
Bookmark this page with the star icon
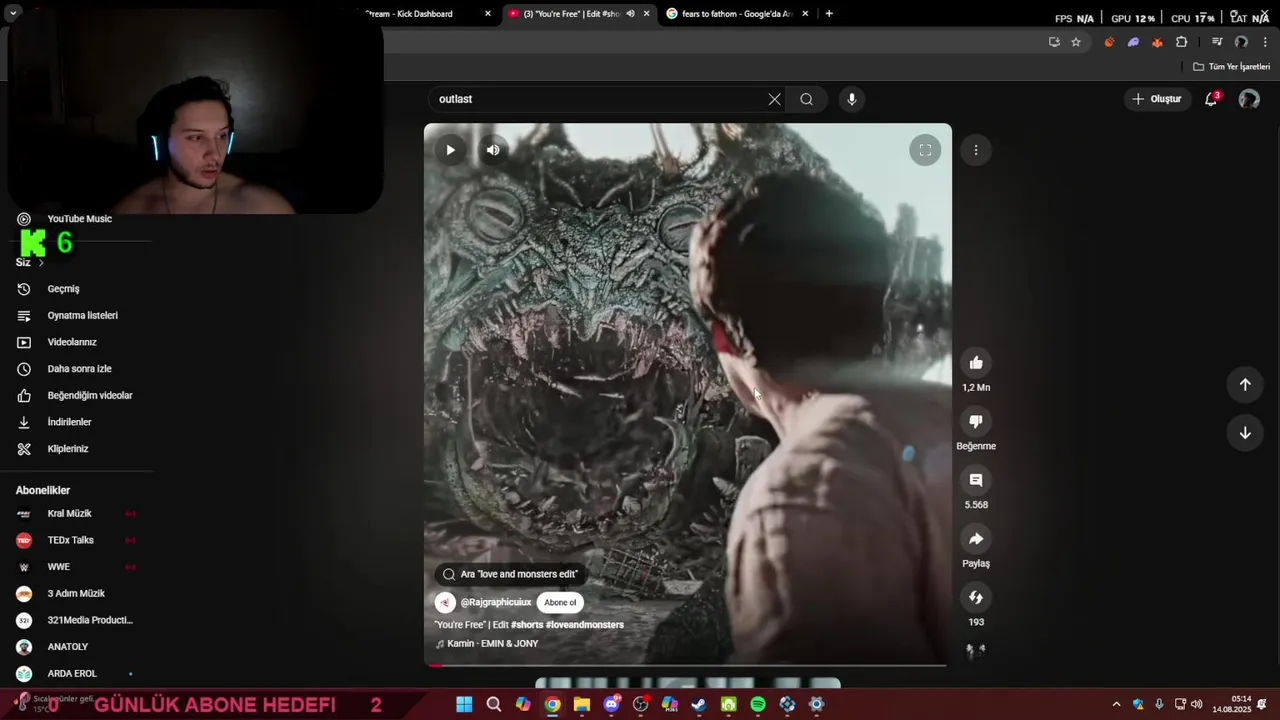pyautogui.click(x=1076, y=42)
